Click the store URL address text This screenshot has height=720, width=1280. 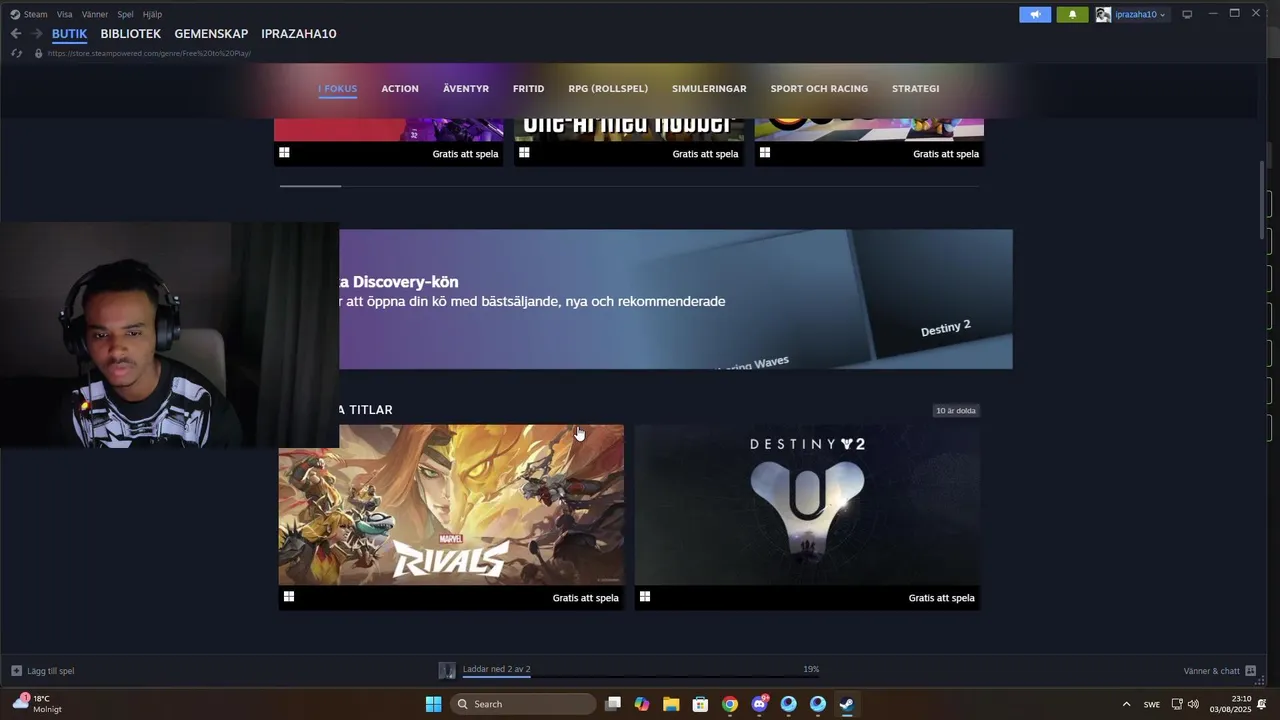tap(149, 53)
